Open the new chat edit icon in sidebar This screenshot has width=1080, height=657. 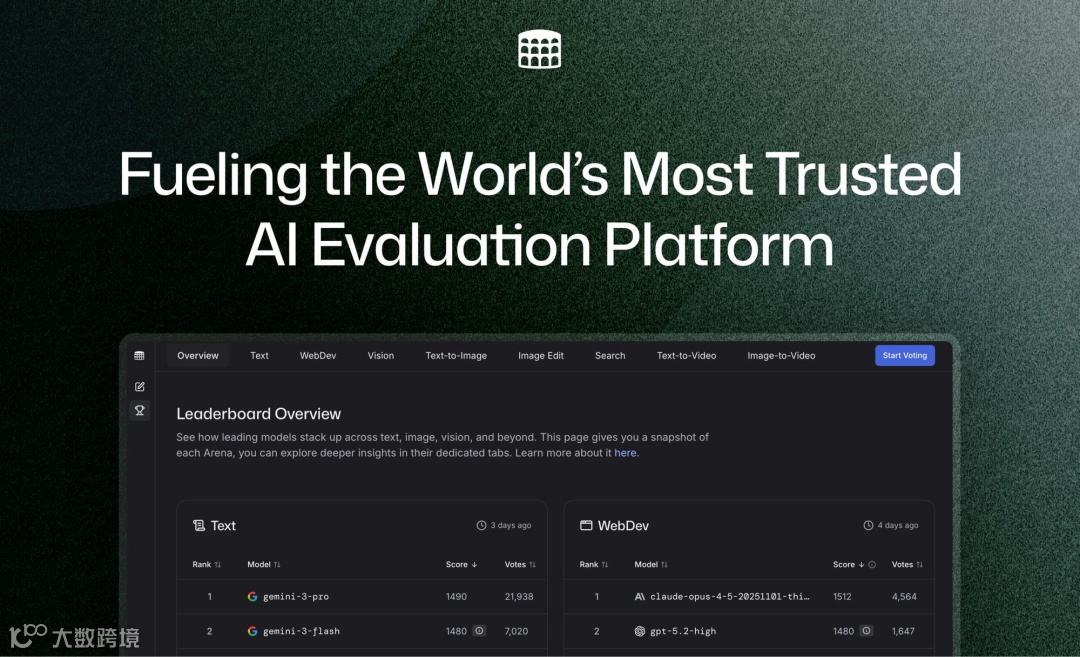click(x=140, y=386)
